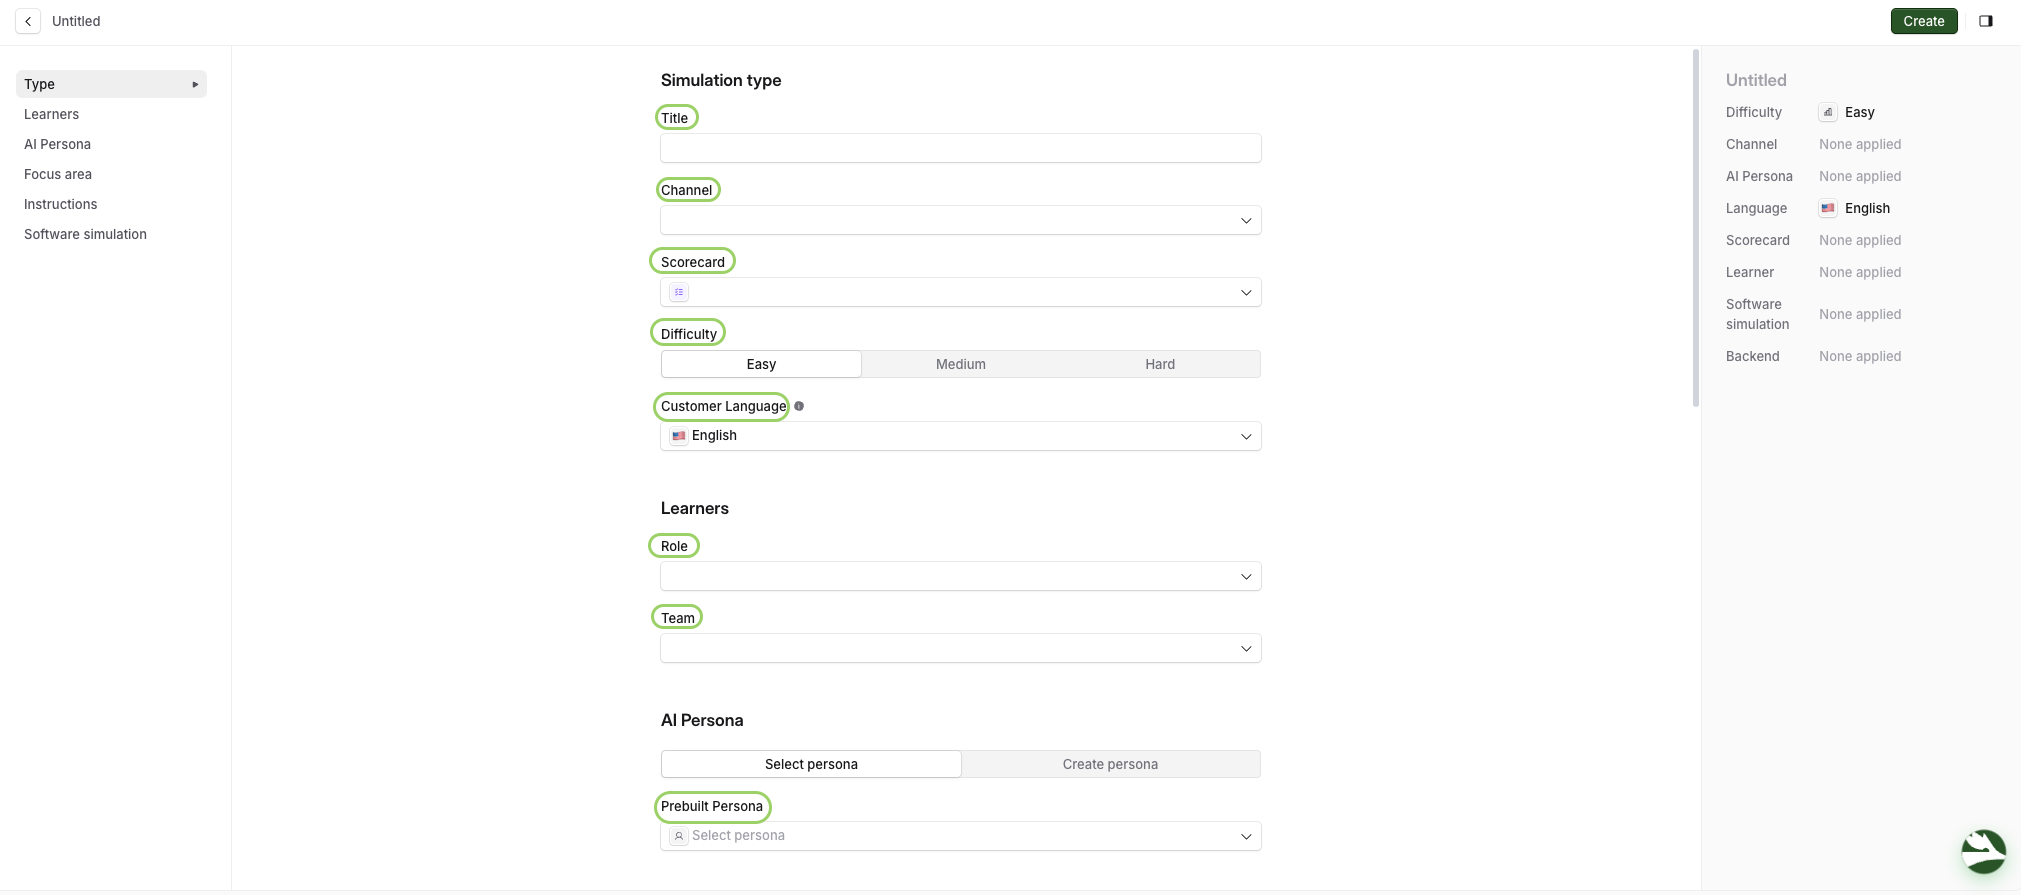Go to Type section in sidebar

[111, 84]
